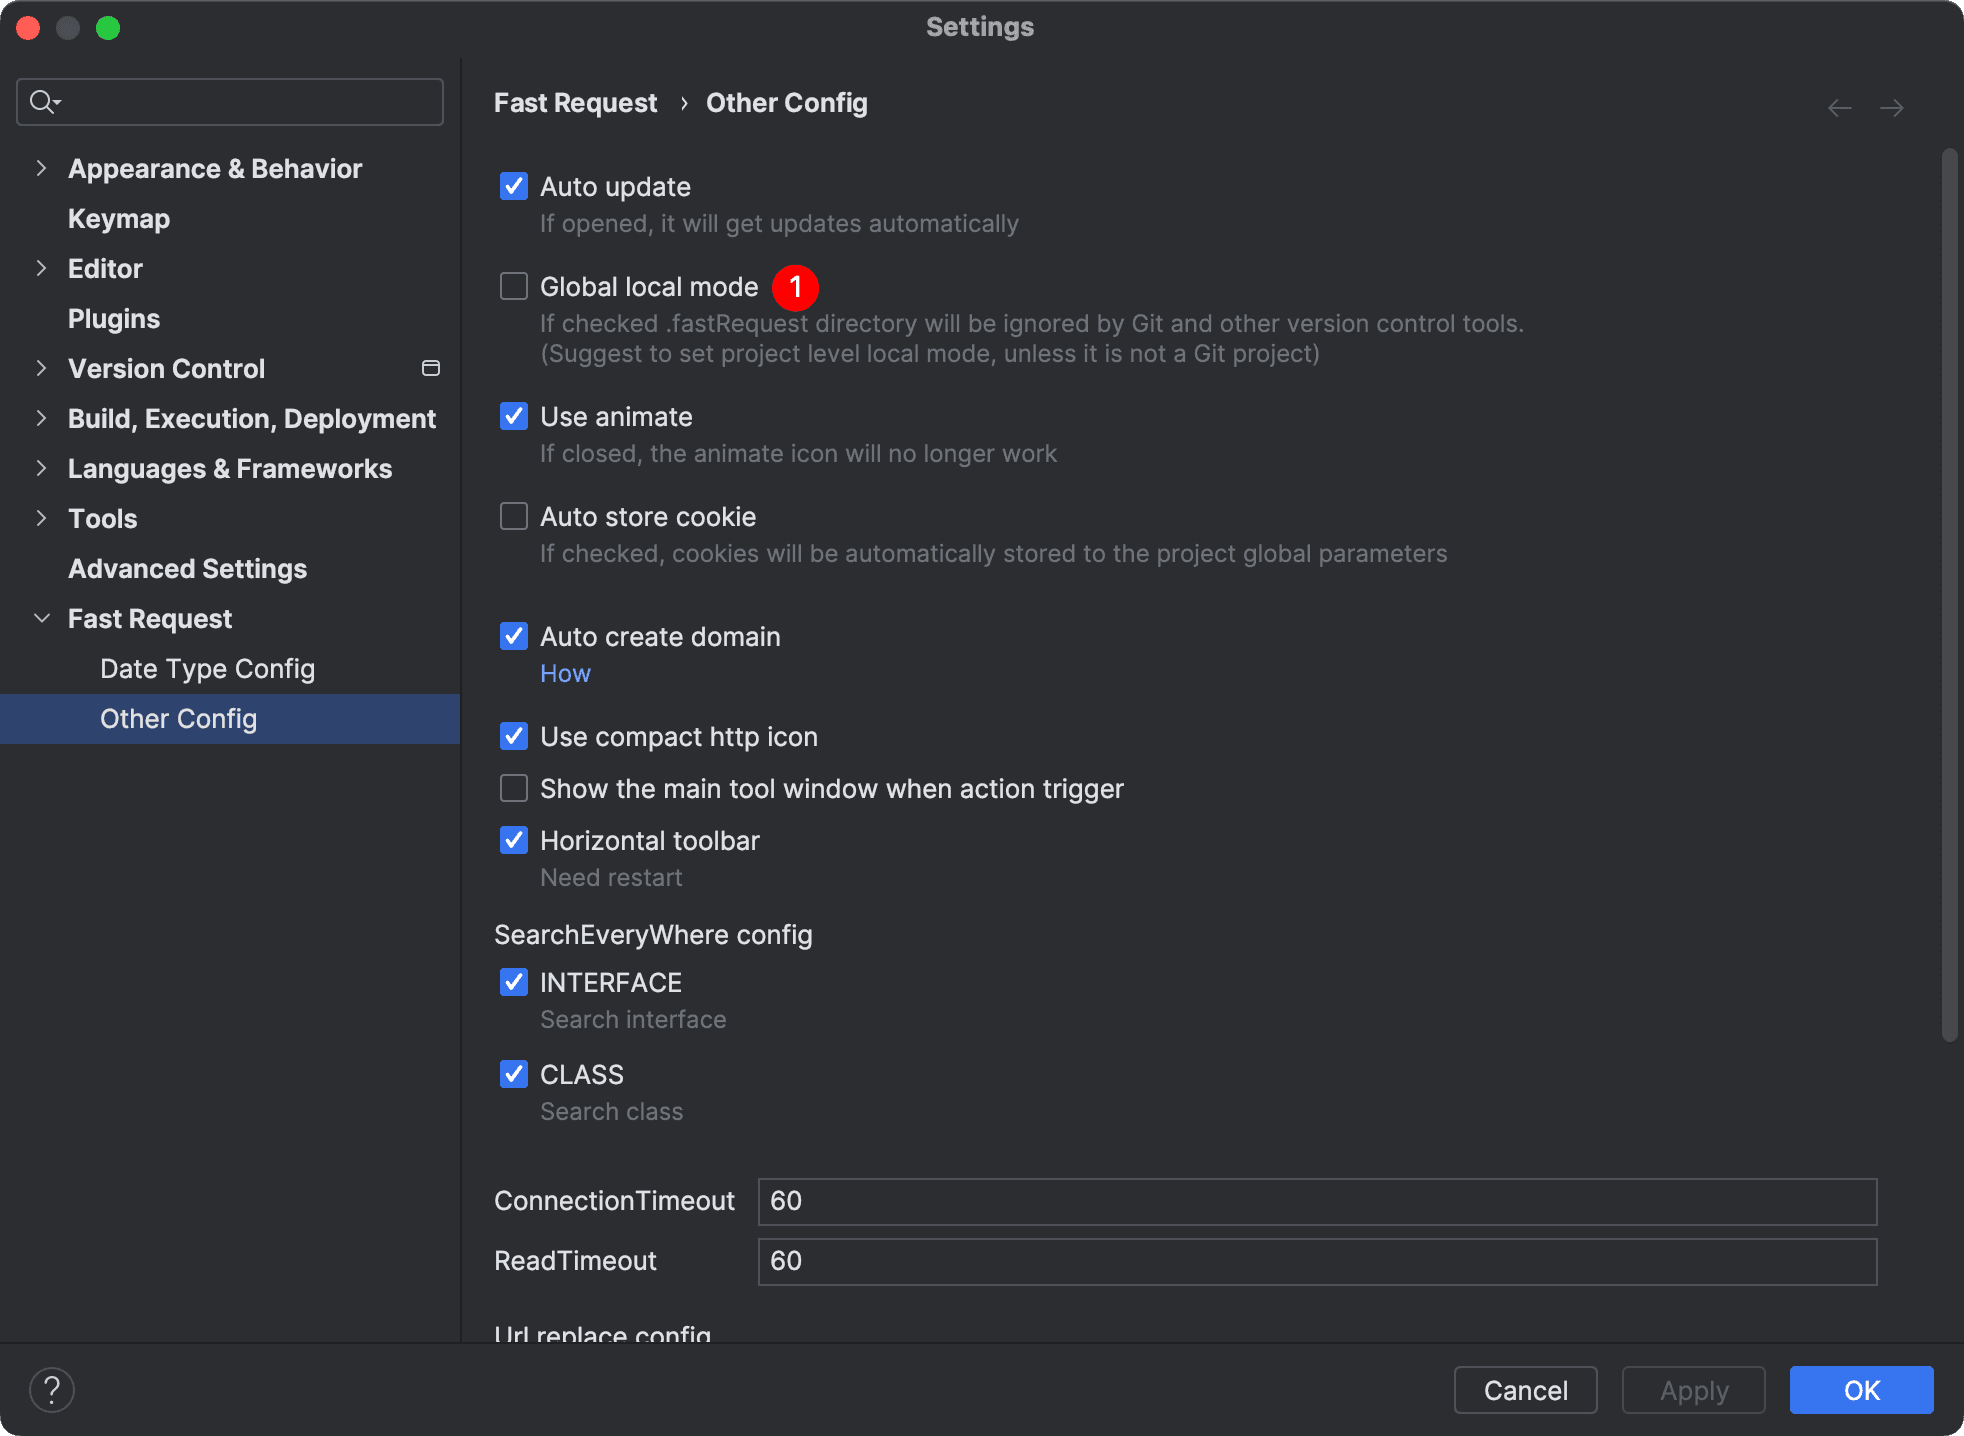Image resolution: width=1964 pixels, height=1436 pixels.
Task: Click the red badge numbered 1
Action: click(x=795, y=288)
